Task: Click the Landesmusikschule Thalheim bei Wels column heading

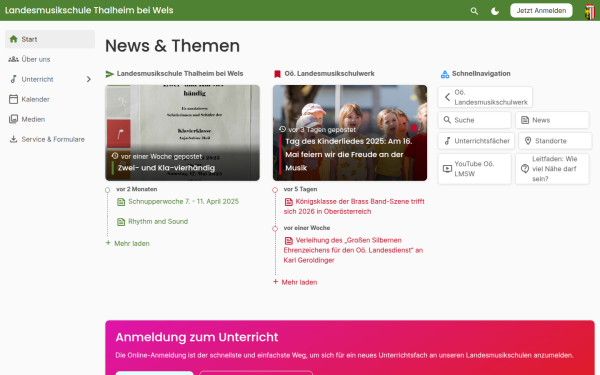Action: [180, 73]
